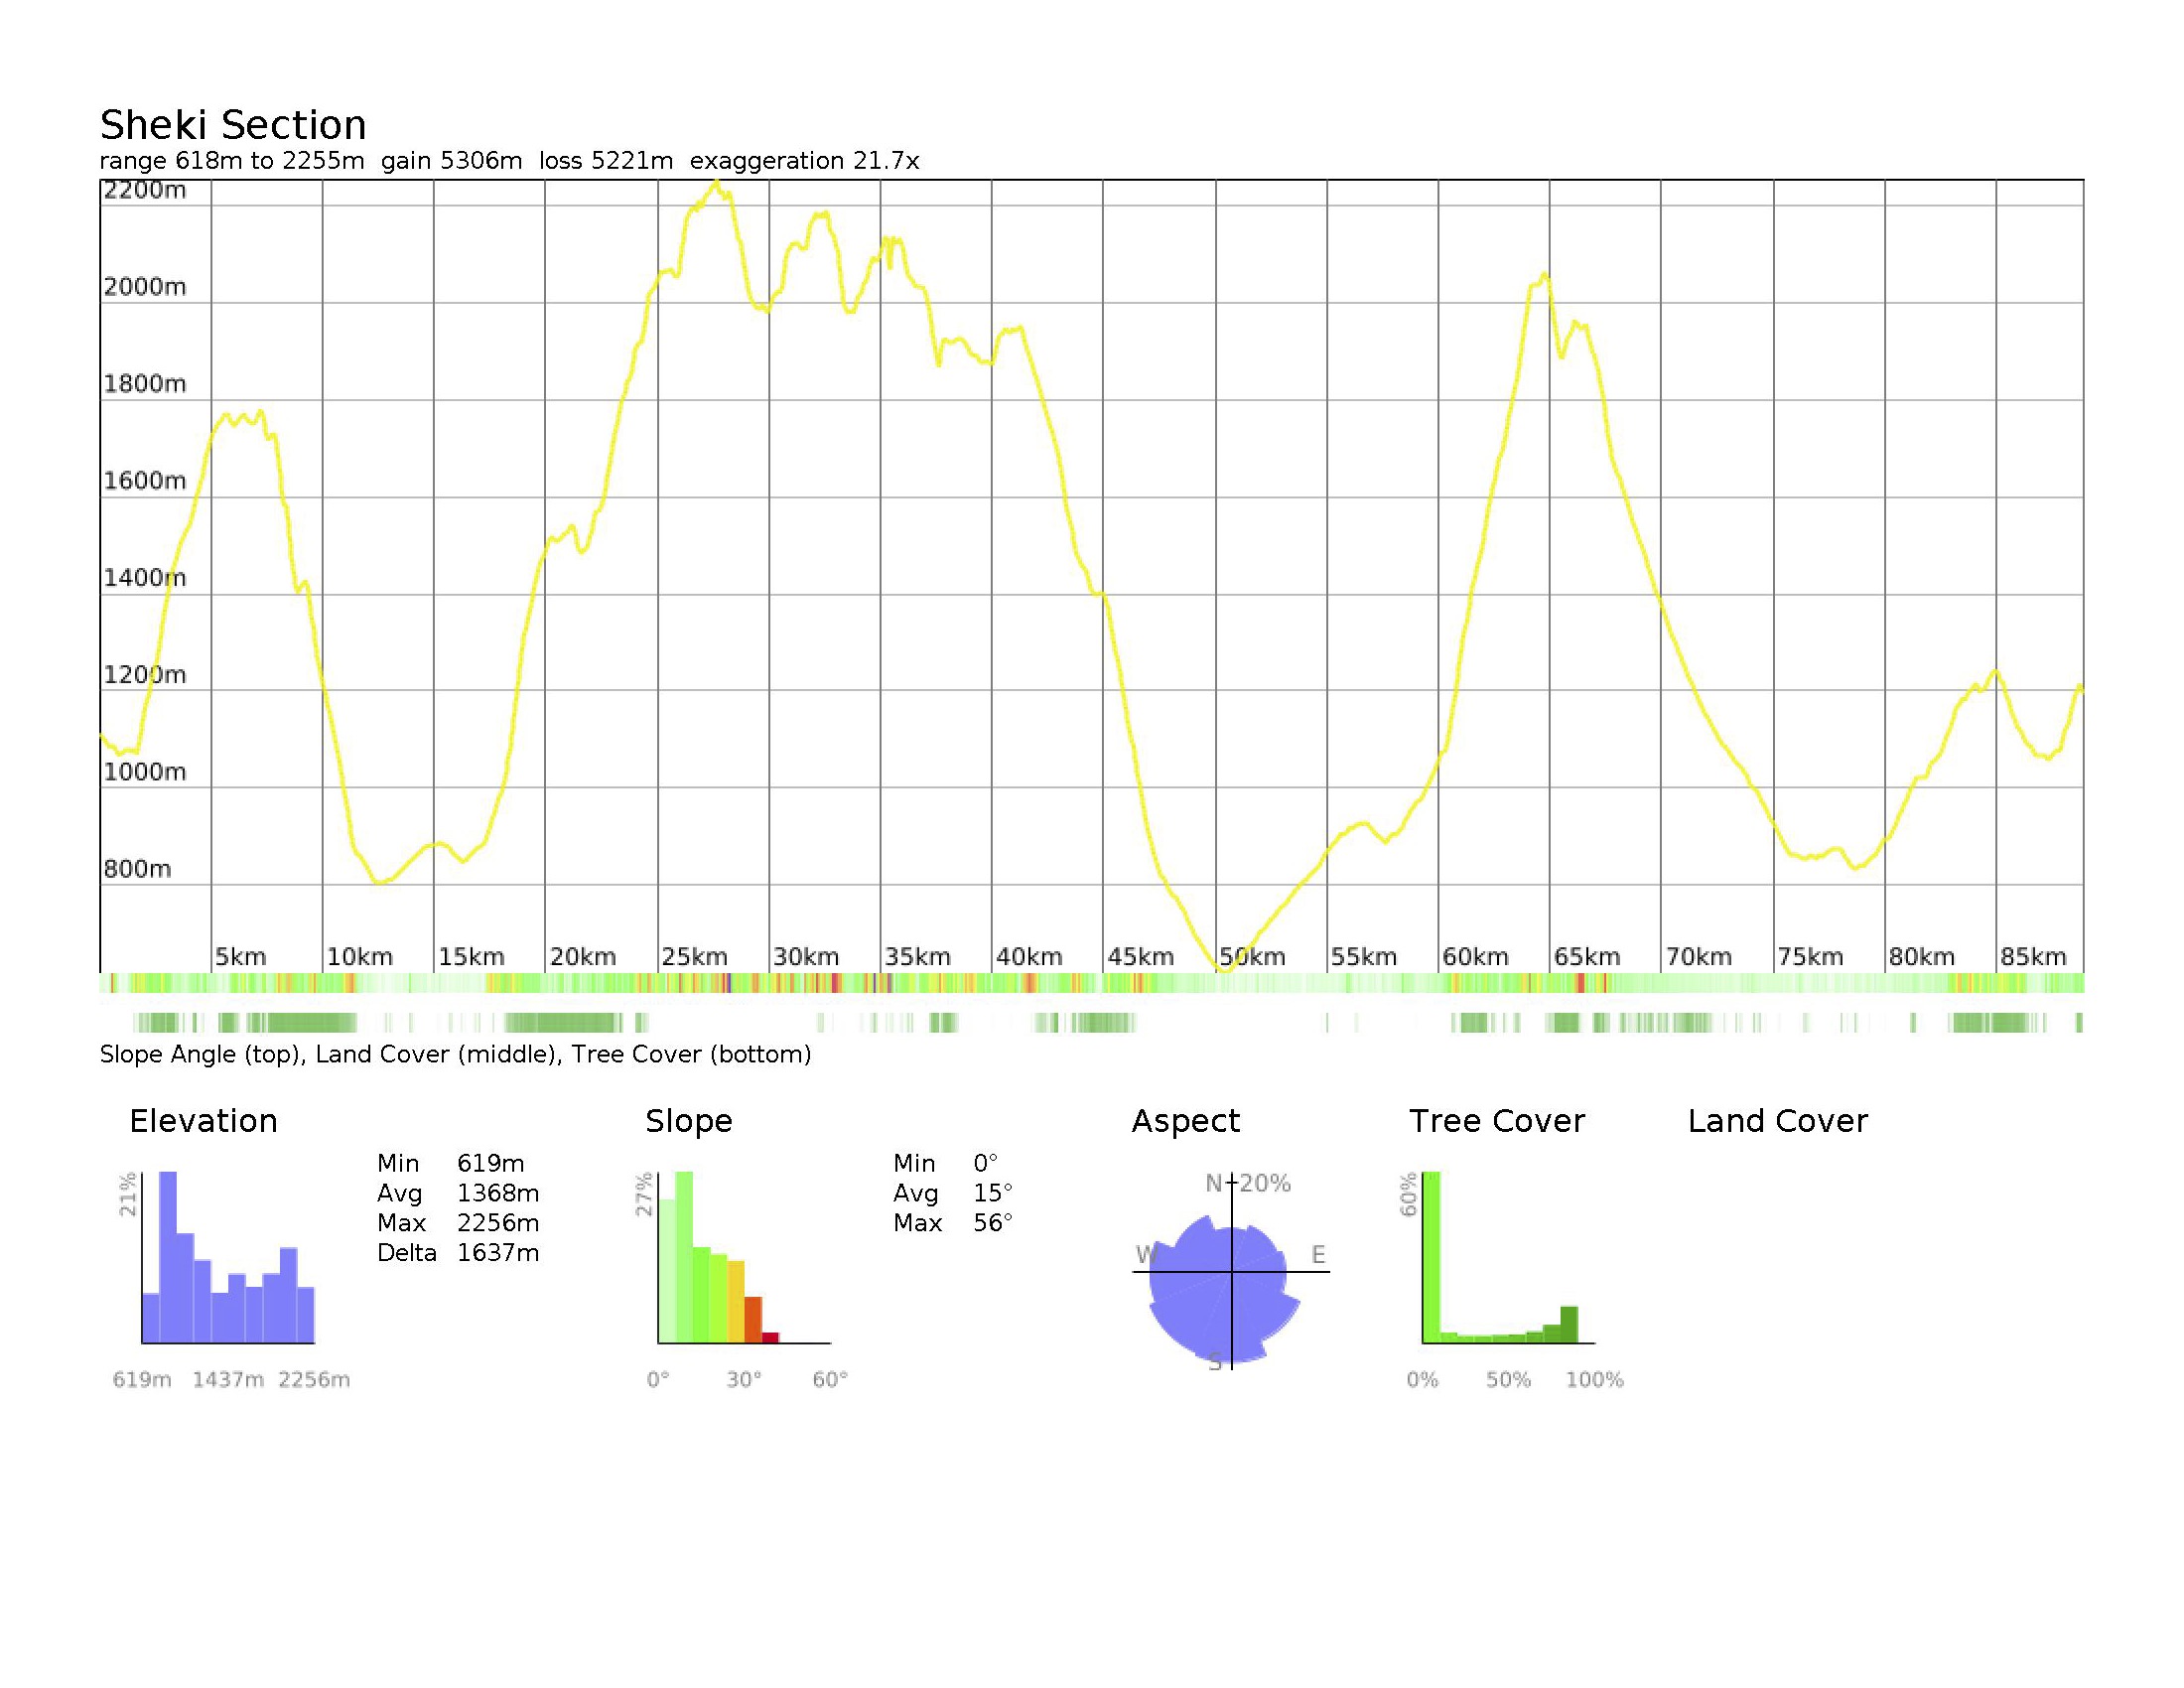Click the 50km distance label
The width and height of the screenshot is (2184, 1688).
click(1253, 957)
